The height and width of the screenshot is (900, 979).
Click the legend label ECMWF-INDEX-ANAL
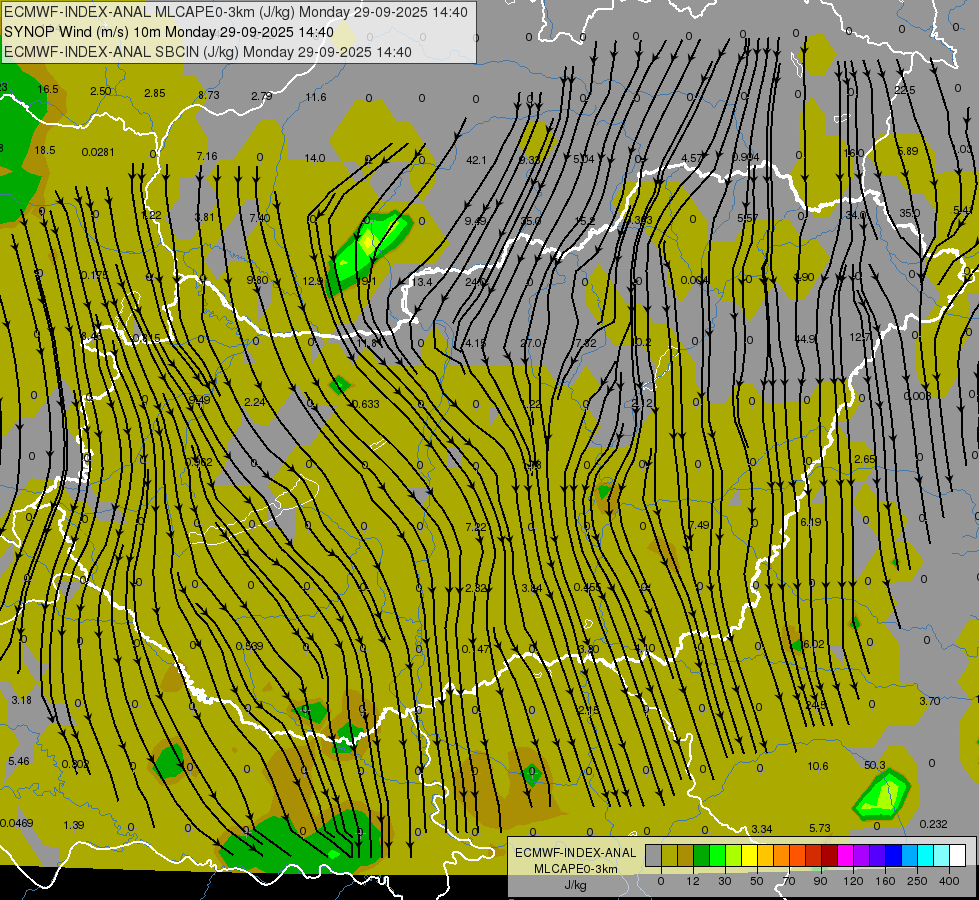click(x=575, y=852)
